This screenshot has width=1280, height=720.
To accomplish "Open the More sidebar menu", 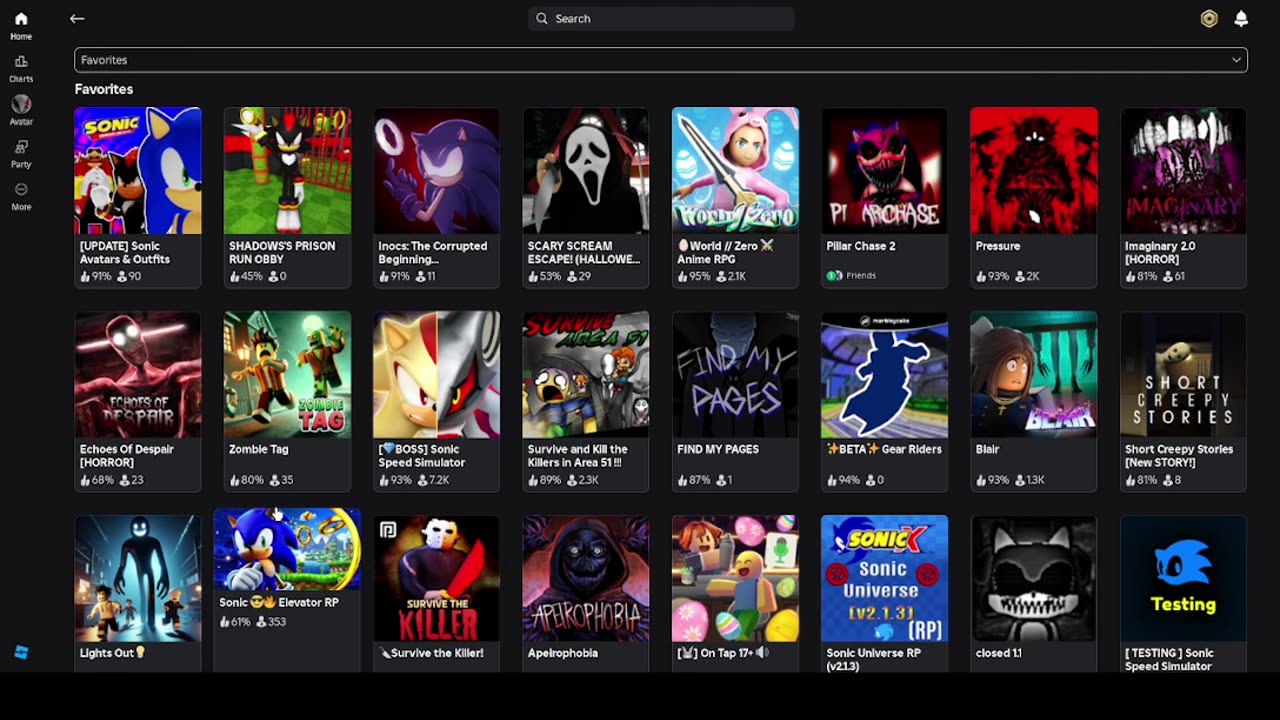I will [x=21, y=189].
